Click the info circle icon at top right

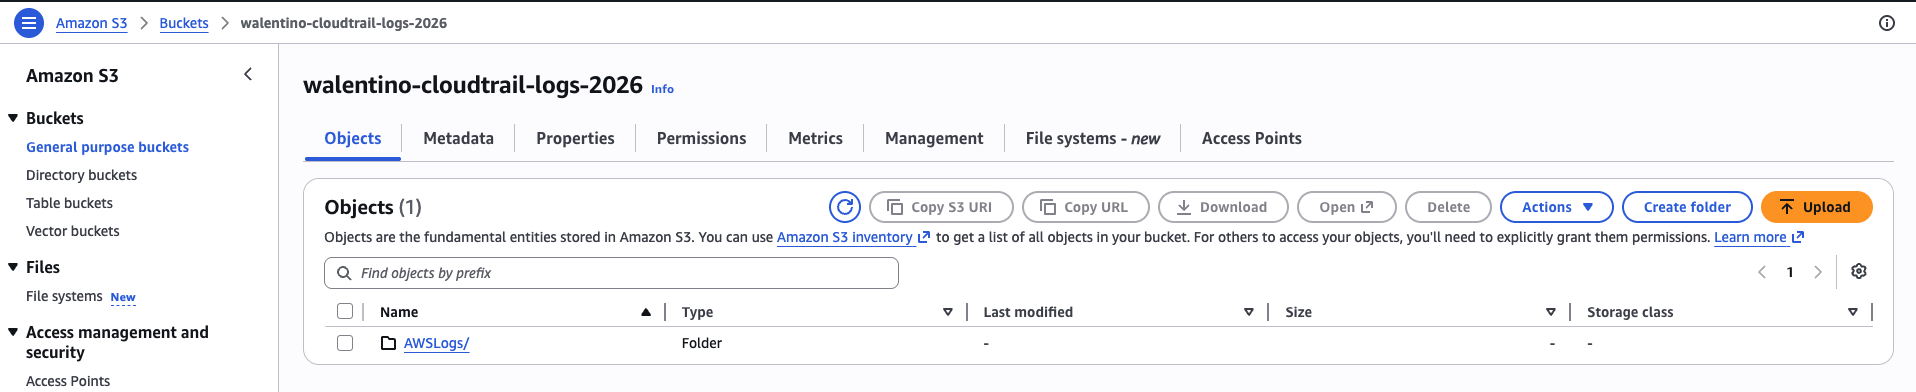(1887, 23)
